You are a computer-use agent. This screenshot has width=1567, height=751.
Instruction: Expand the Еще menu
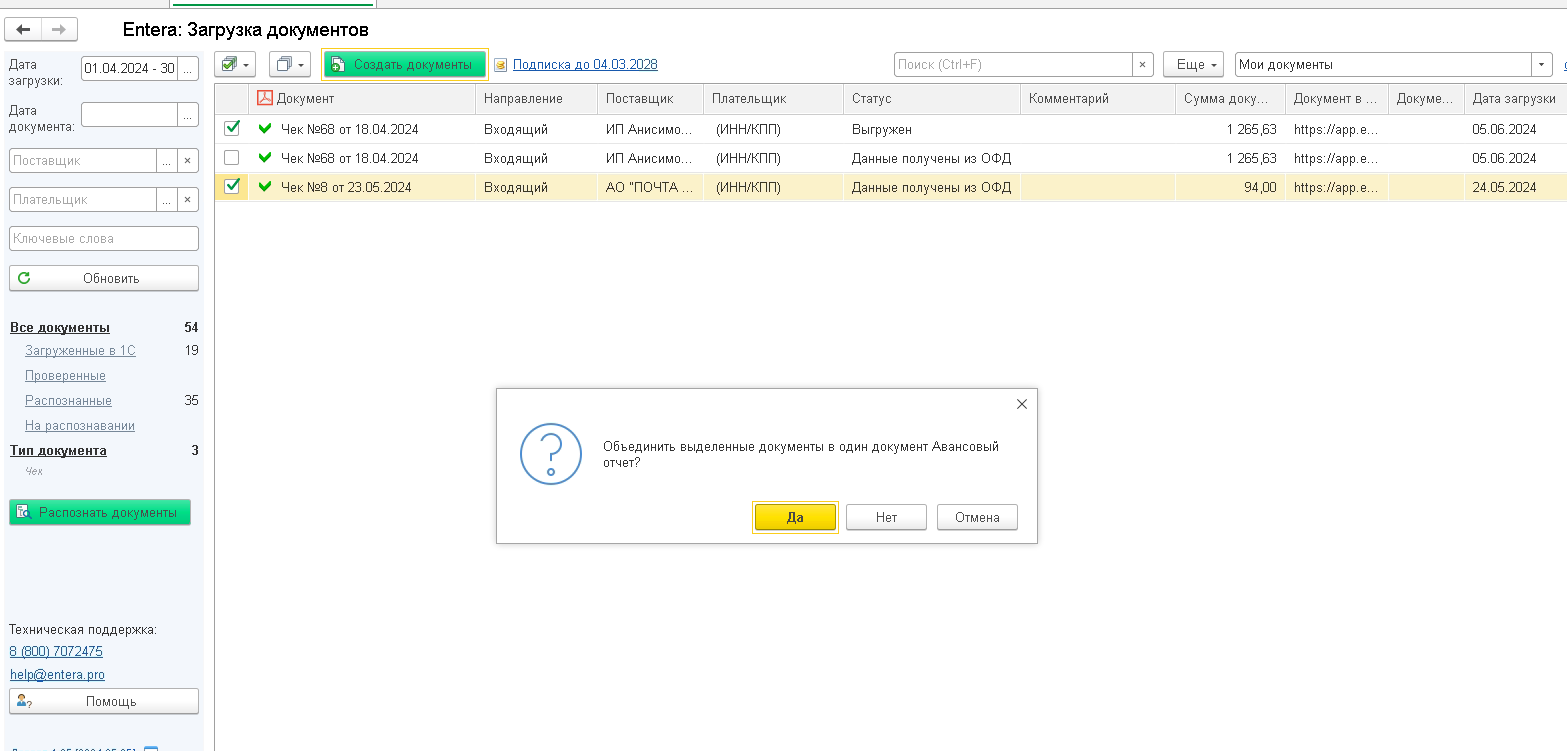pyautogui.click(x=1194, y=65)
